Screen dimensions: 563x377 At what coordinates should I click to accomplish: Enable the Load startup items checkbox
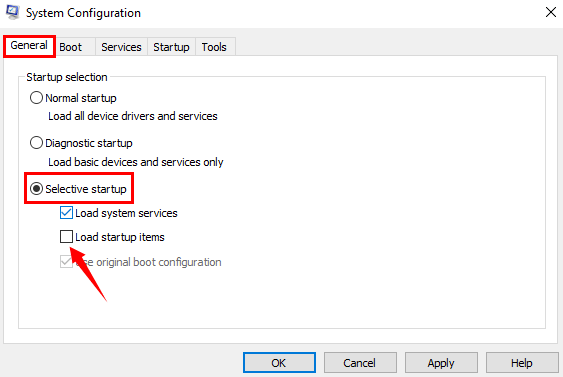click(66, 237)
